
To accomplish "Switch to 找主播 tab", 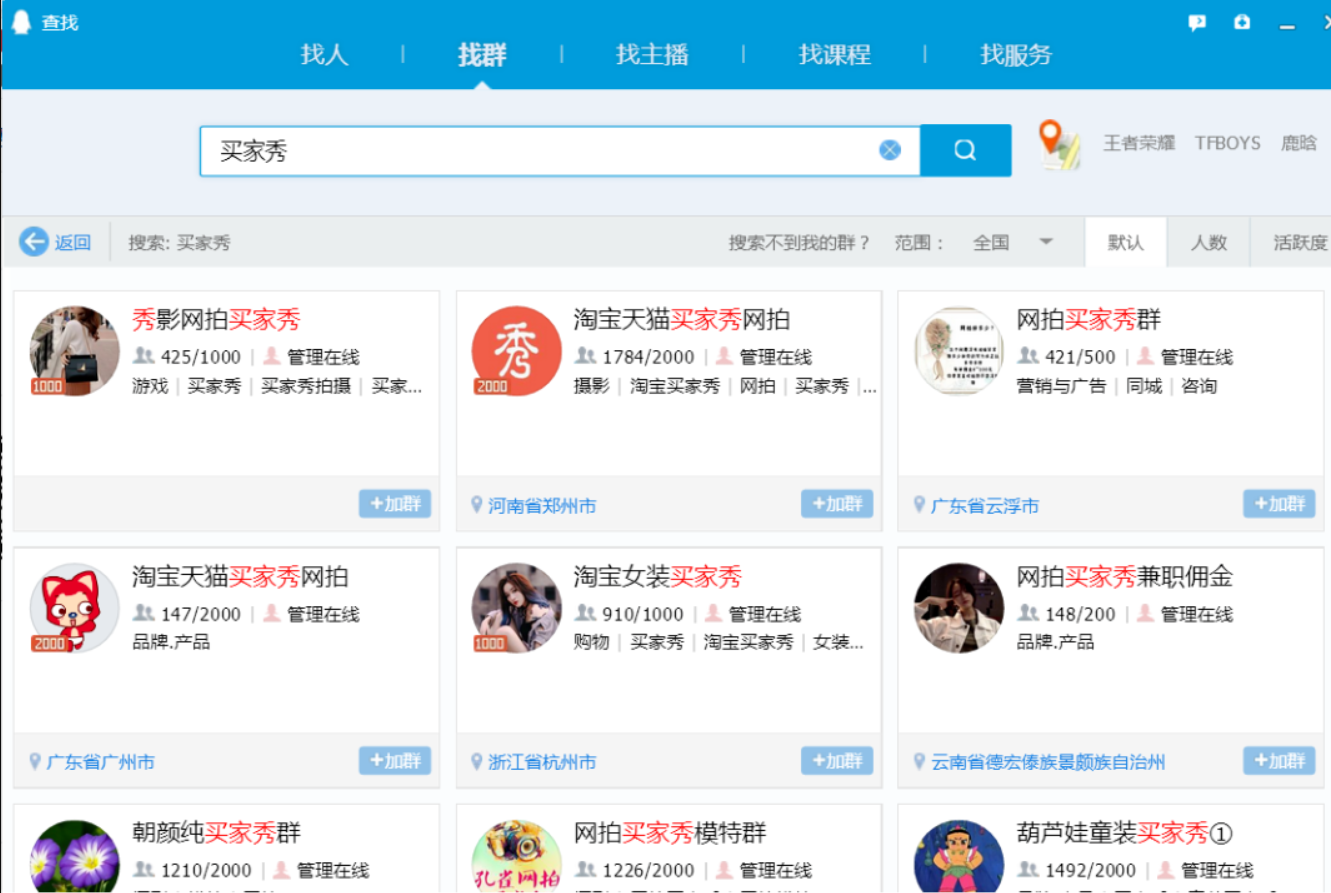I will 653,54.
